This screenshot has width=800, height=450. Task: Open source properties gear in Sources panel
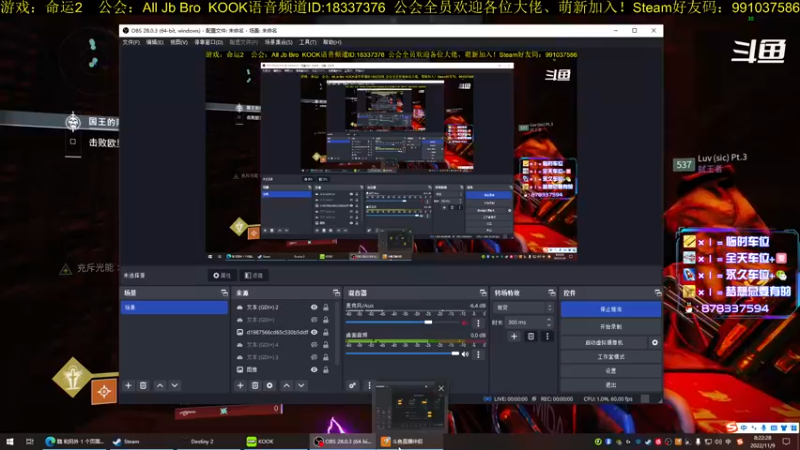point(270,386)
